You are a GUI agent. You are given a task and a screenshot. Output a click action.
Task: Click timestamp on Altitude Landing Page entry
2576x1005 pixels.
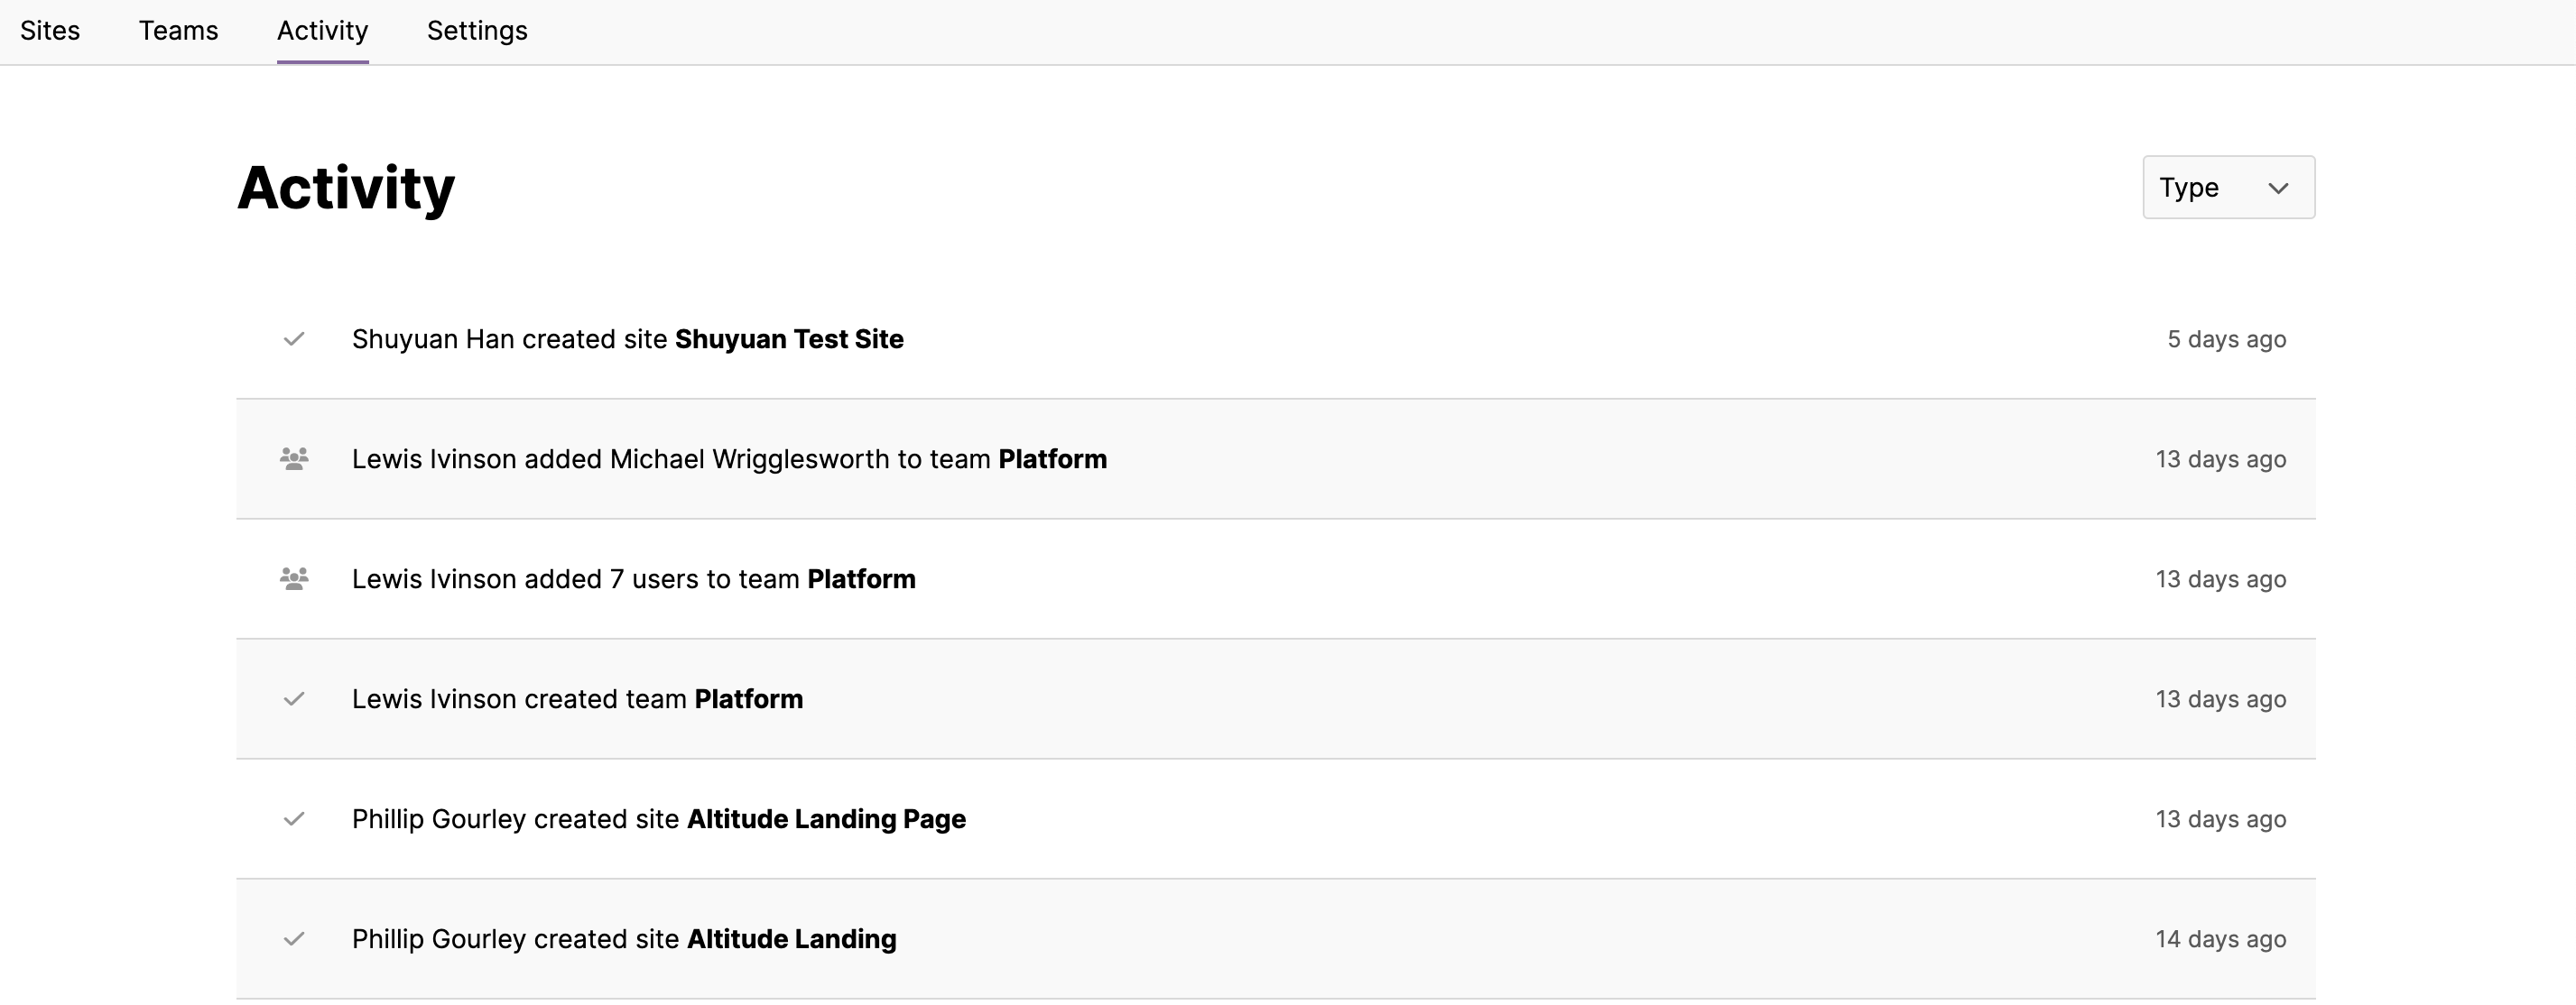click(x=2220, y=819)
